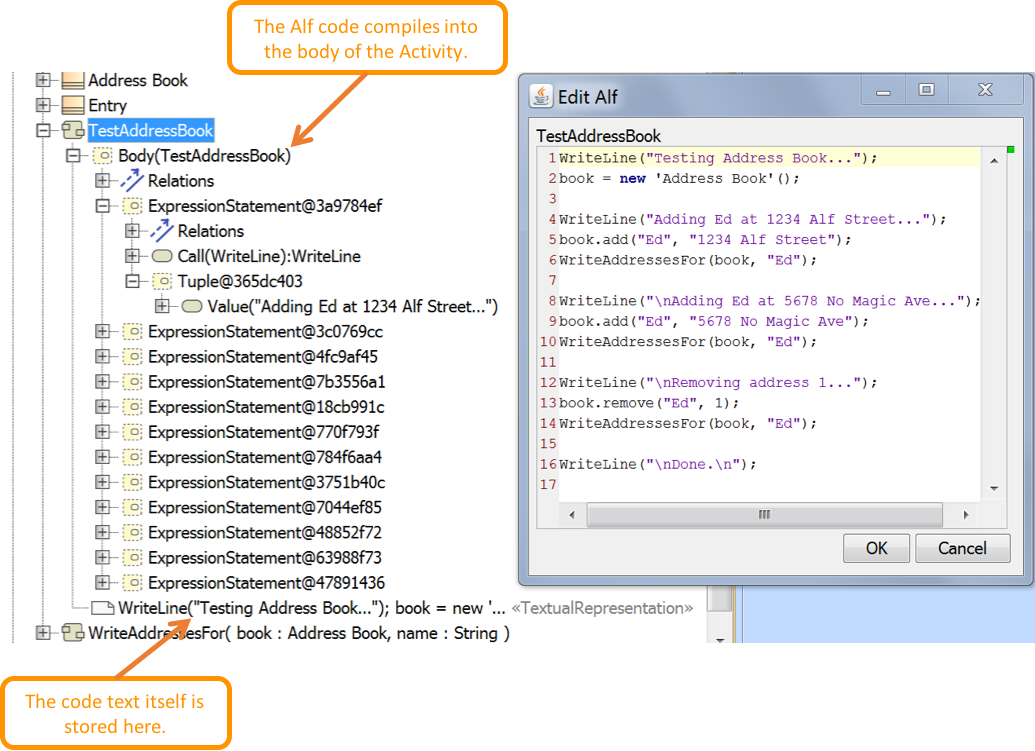Click Cancel in the Edit Alf dialog

click(x=962, y=548)
